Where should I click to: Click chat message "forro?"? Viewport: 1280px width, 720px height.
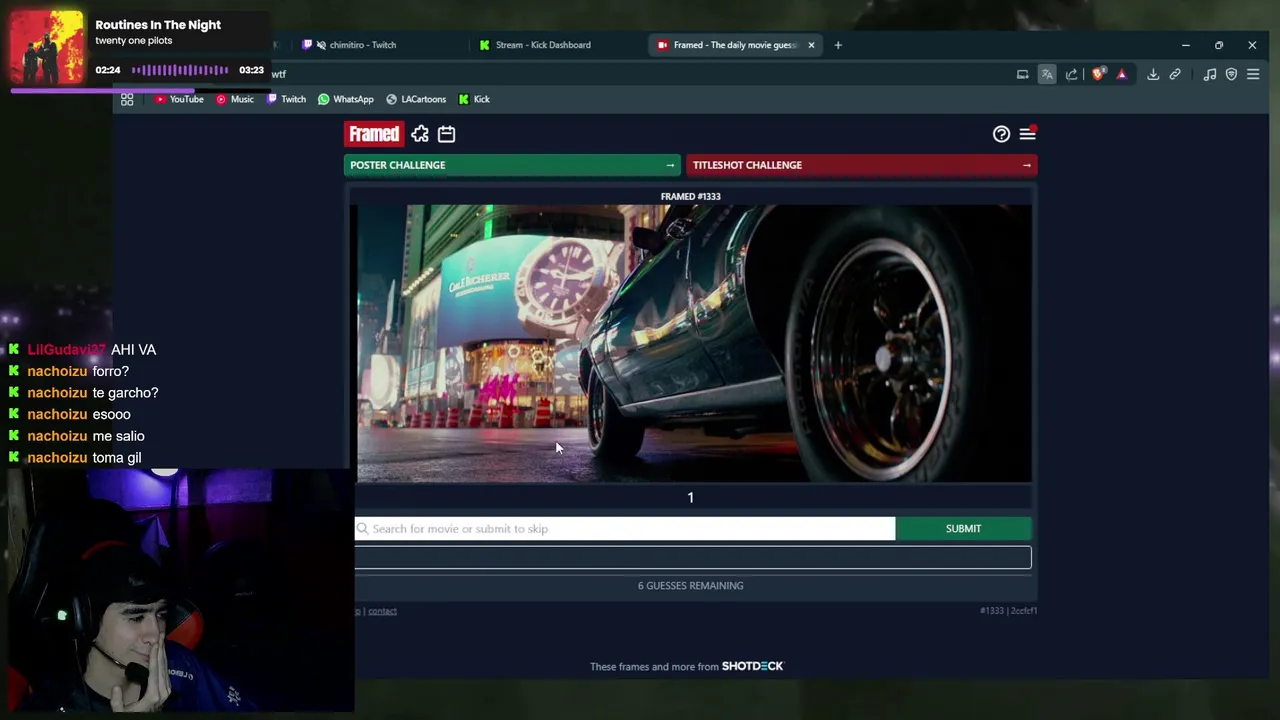(x=110, y=371)
